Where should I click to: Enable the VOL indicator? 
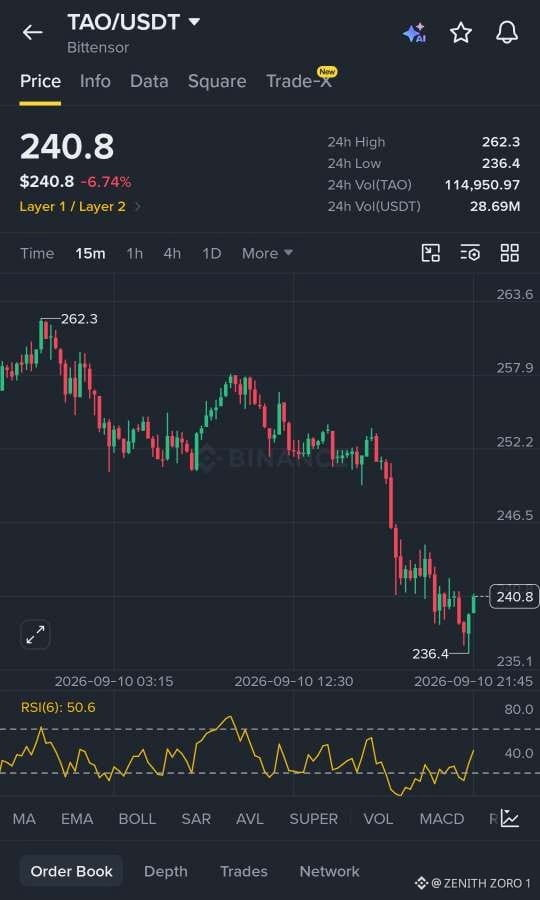pyautogui.click(x=378, y=819)
